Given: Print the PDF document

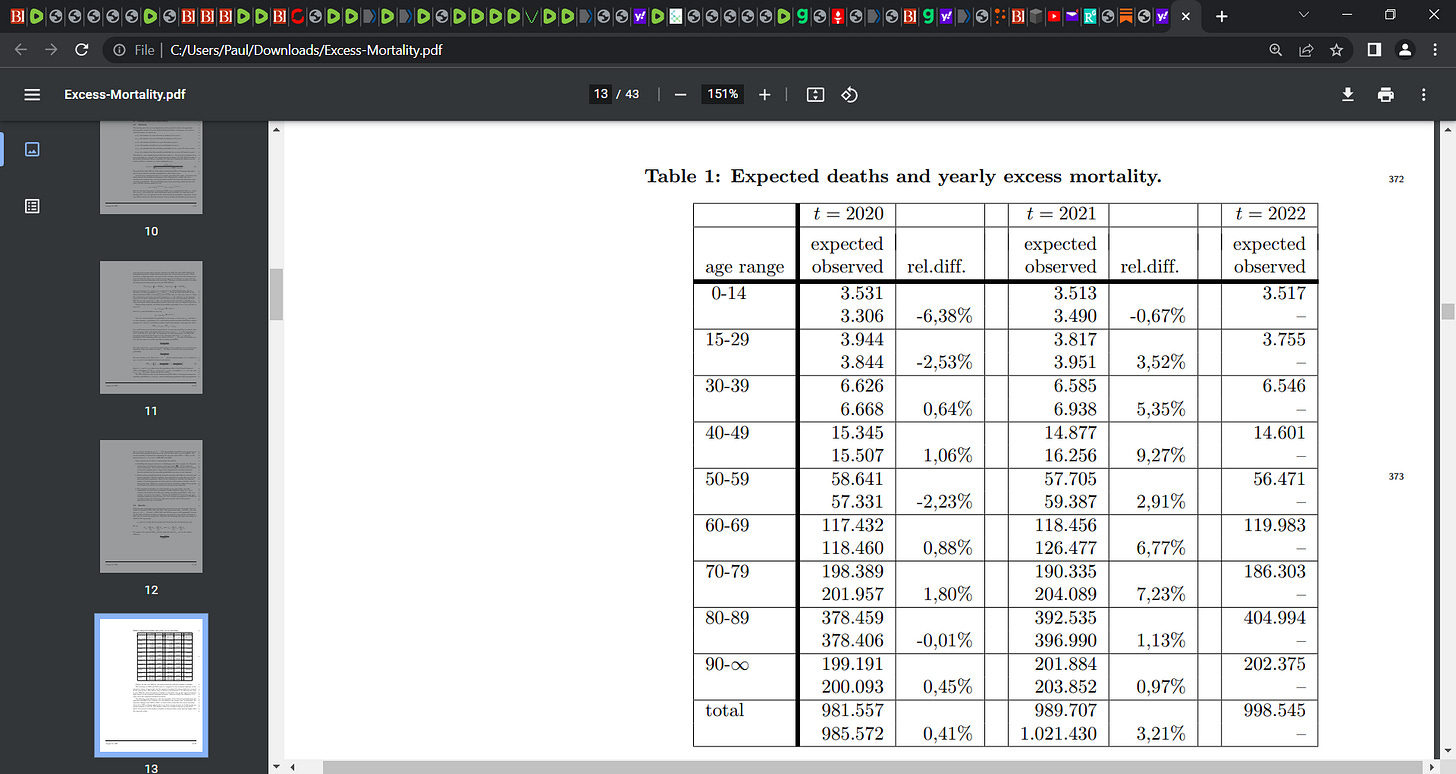Looking at the screenshot, I should (1385, 94).
